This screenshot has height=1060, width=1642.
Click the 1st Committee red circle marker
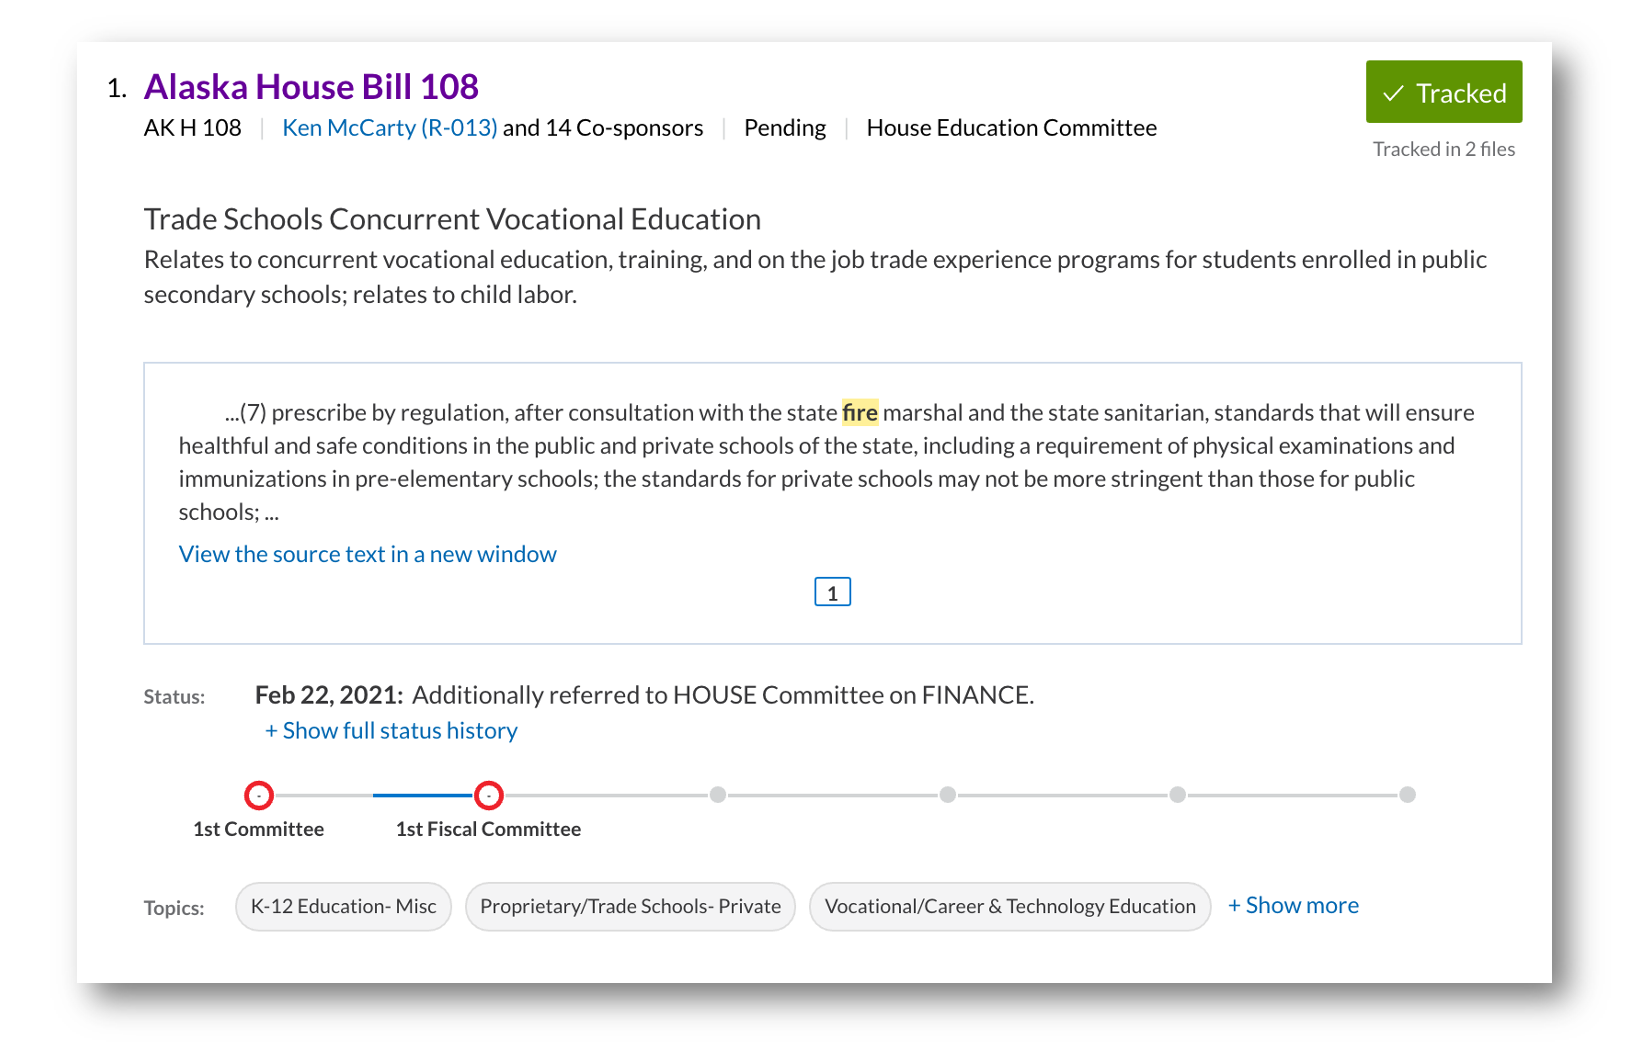click(x=259, y=795)
